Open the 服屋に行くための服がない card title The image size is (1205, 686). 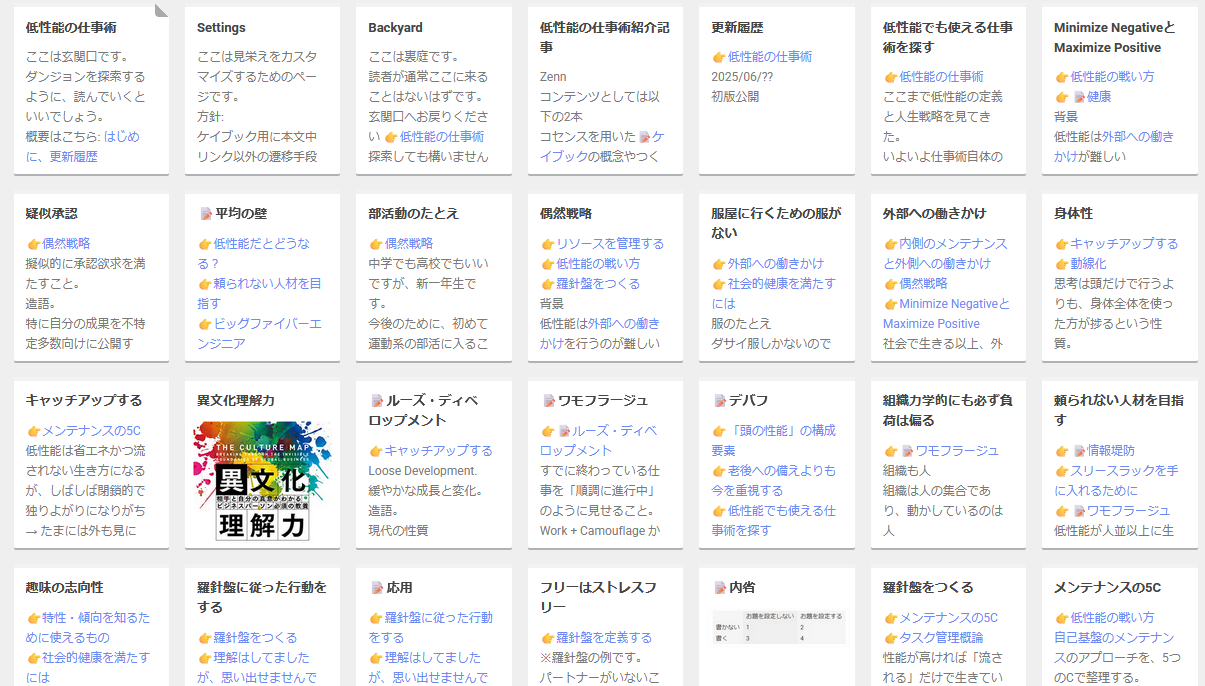click(776, 223)
